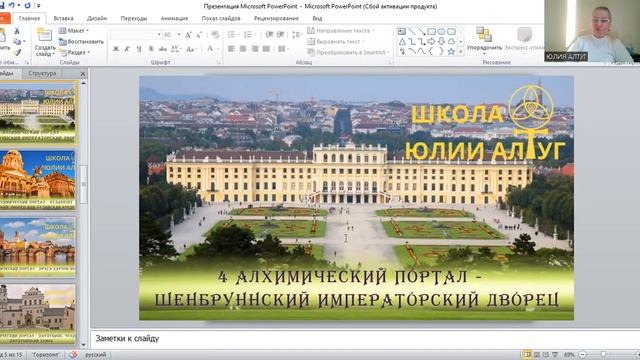Toggle Align text left
The image size is (640, 360).
pyautogui.click(x=231, y=49)
